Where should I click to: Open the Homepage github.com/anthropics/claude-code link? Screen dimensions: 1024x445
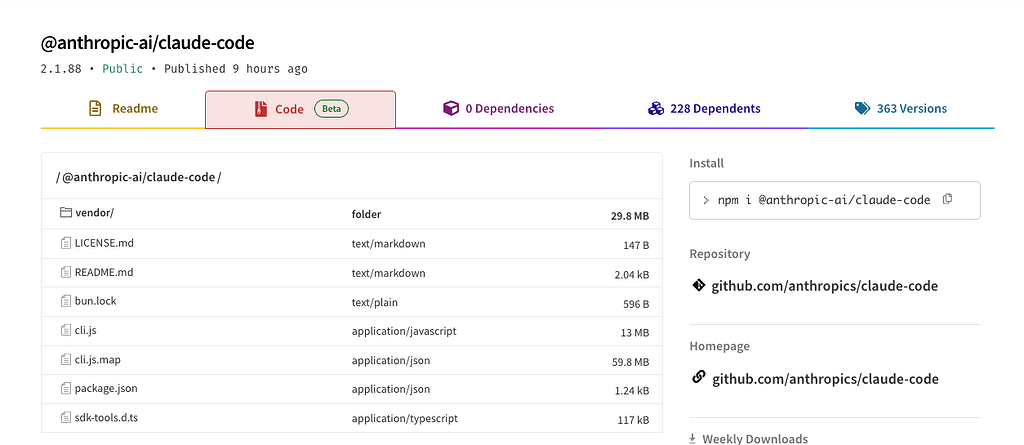825,379
